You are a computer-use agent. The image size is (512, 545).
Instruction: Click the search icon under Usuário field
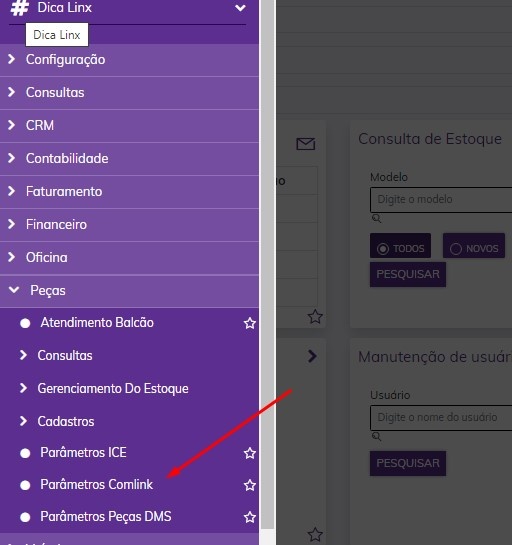(x=376, y=436)
